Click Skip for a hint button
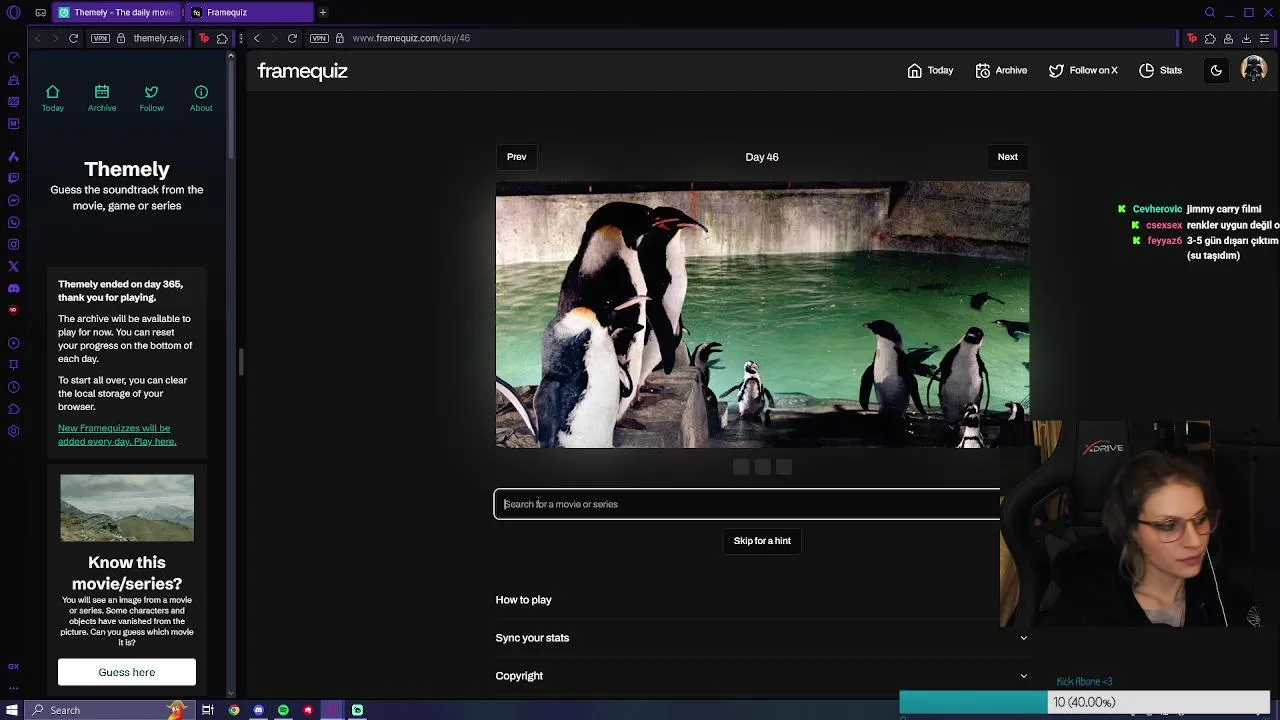This screenshot has width=1280, height=720. (x=762, y=541)
